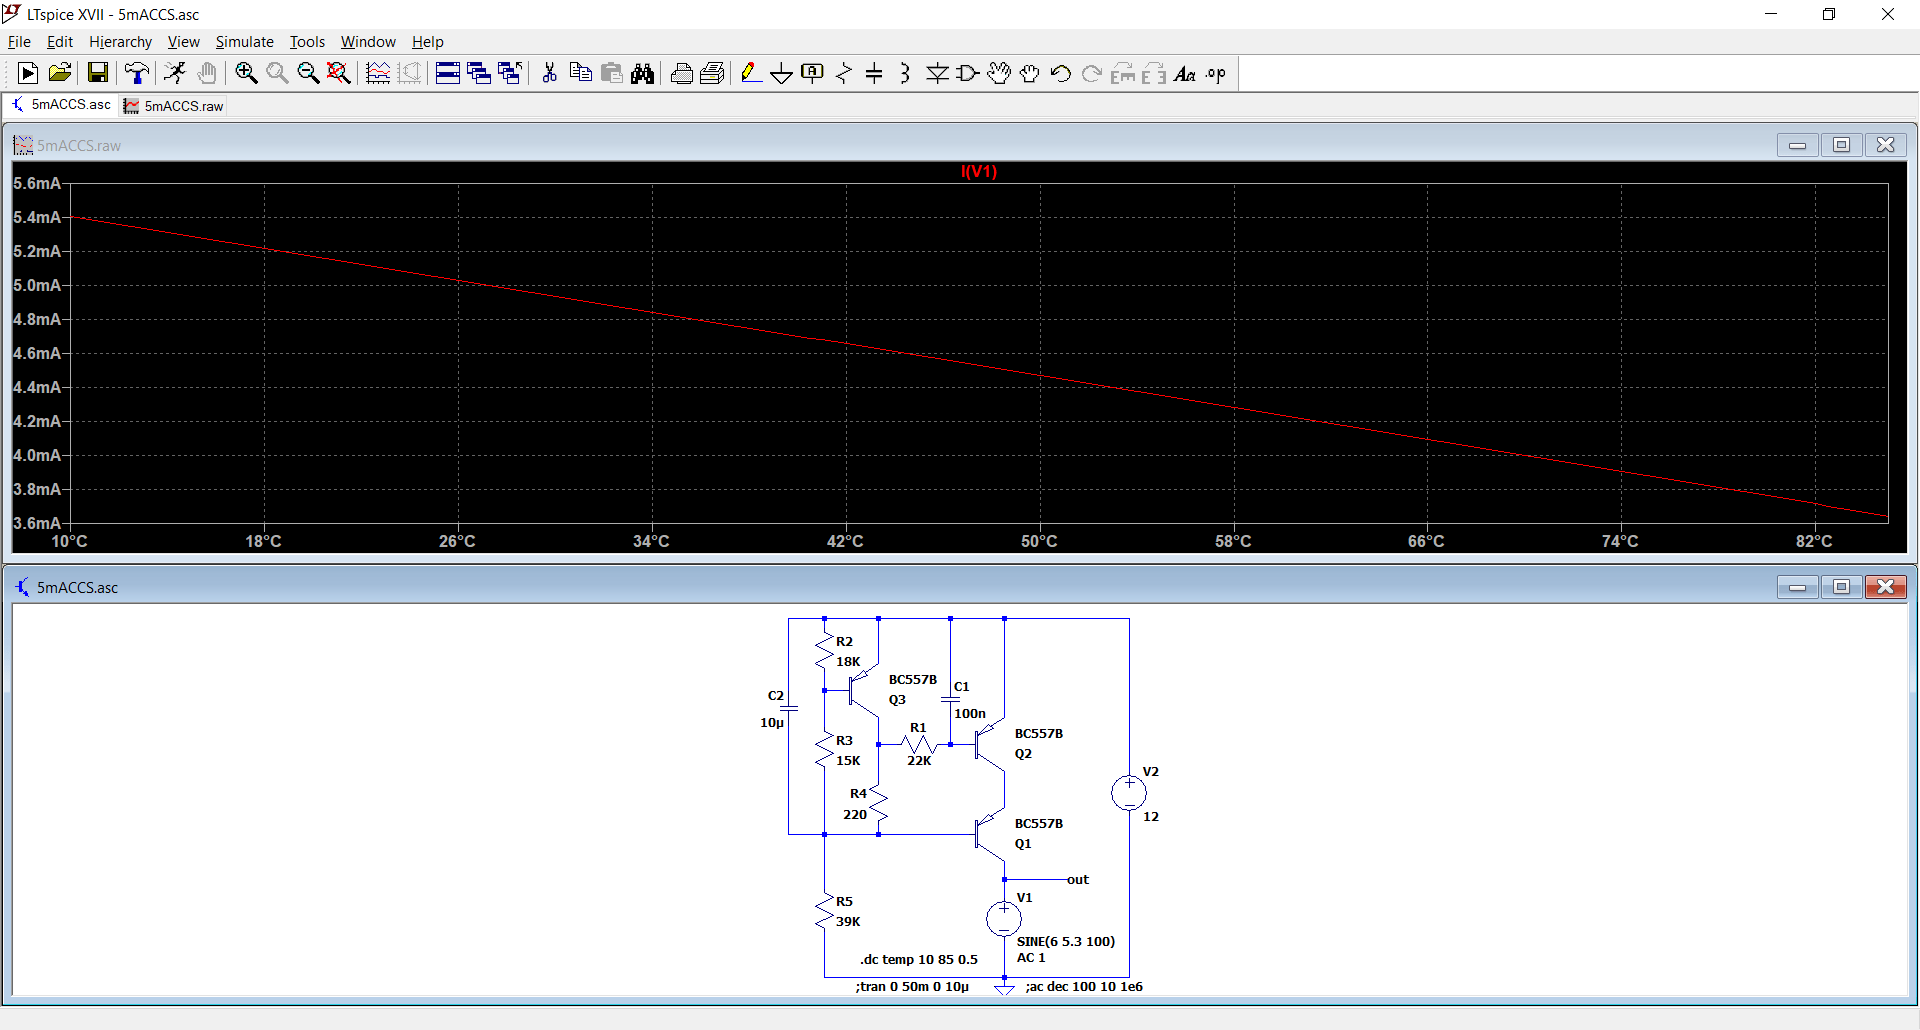The width and height of the screenshot is (1920, 1030).
Task: Click the V1 voltage source symbol
Action: tap(1004, 918)
